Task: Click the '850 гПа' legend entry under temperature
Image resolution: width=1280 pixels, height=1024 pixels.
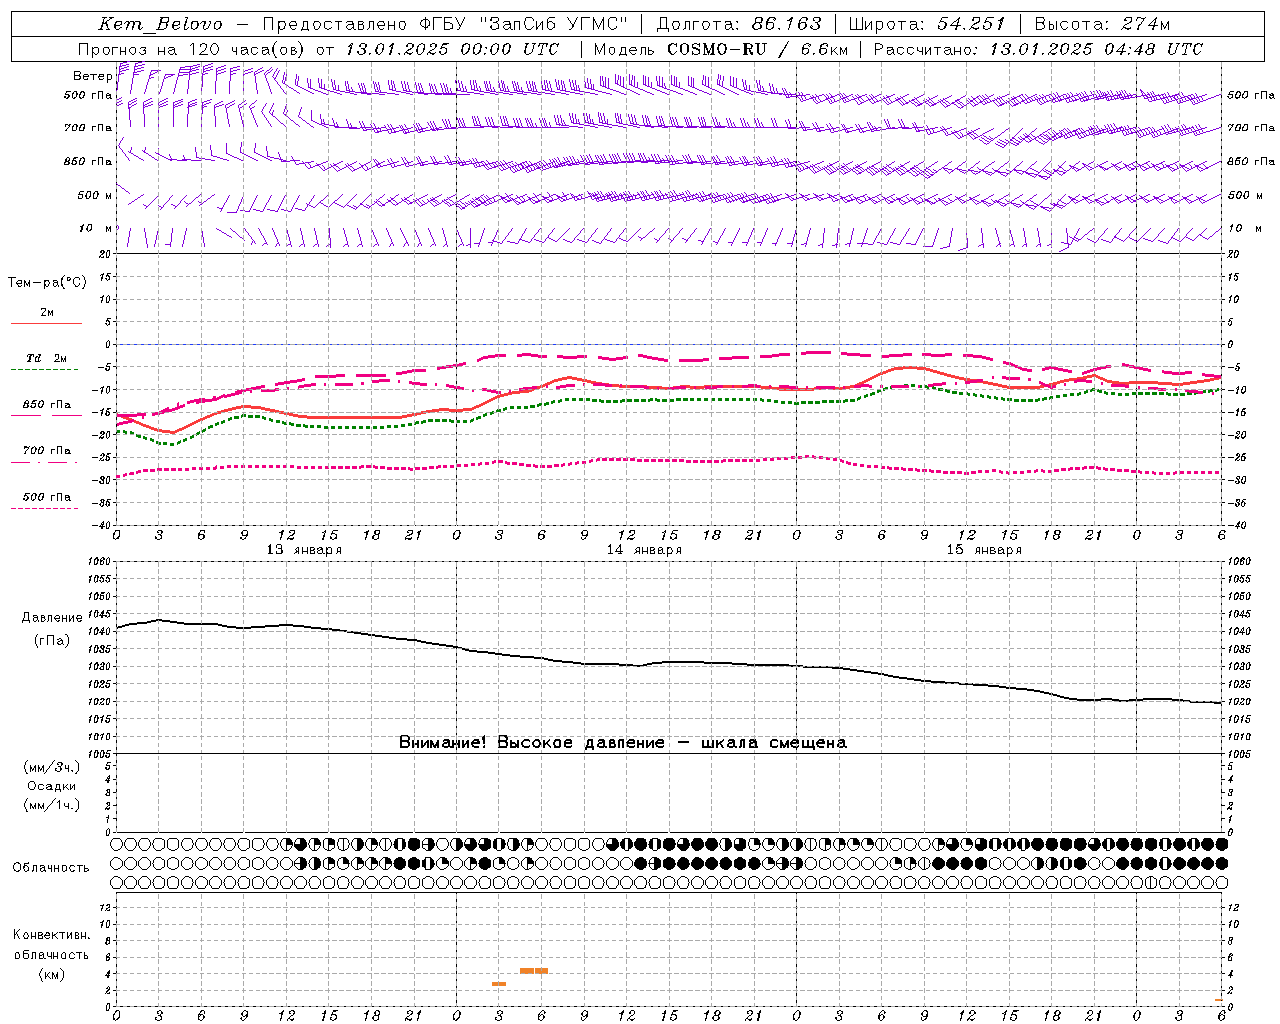Action: (x=46, y=405)
